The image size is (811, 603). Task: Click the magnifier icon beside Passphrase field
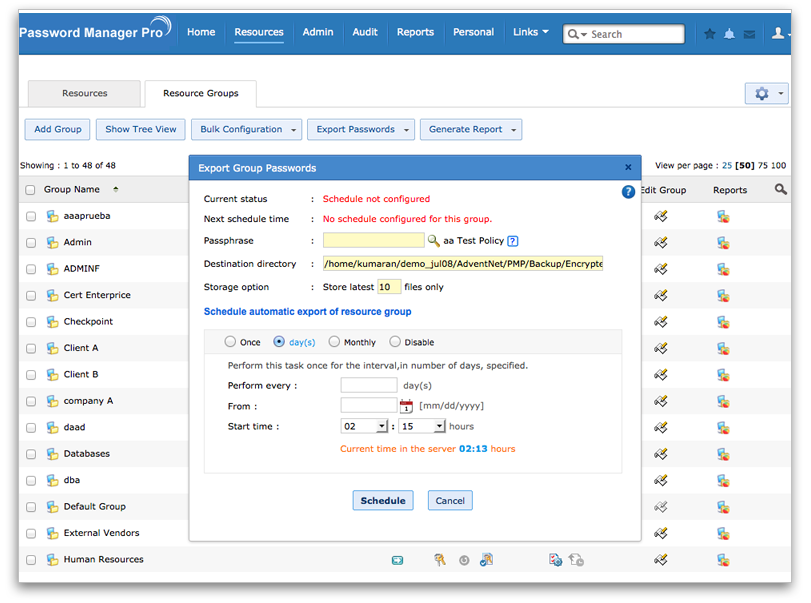click(x=433, y=240)
